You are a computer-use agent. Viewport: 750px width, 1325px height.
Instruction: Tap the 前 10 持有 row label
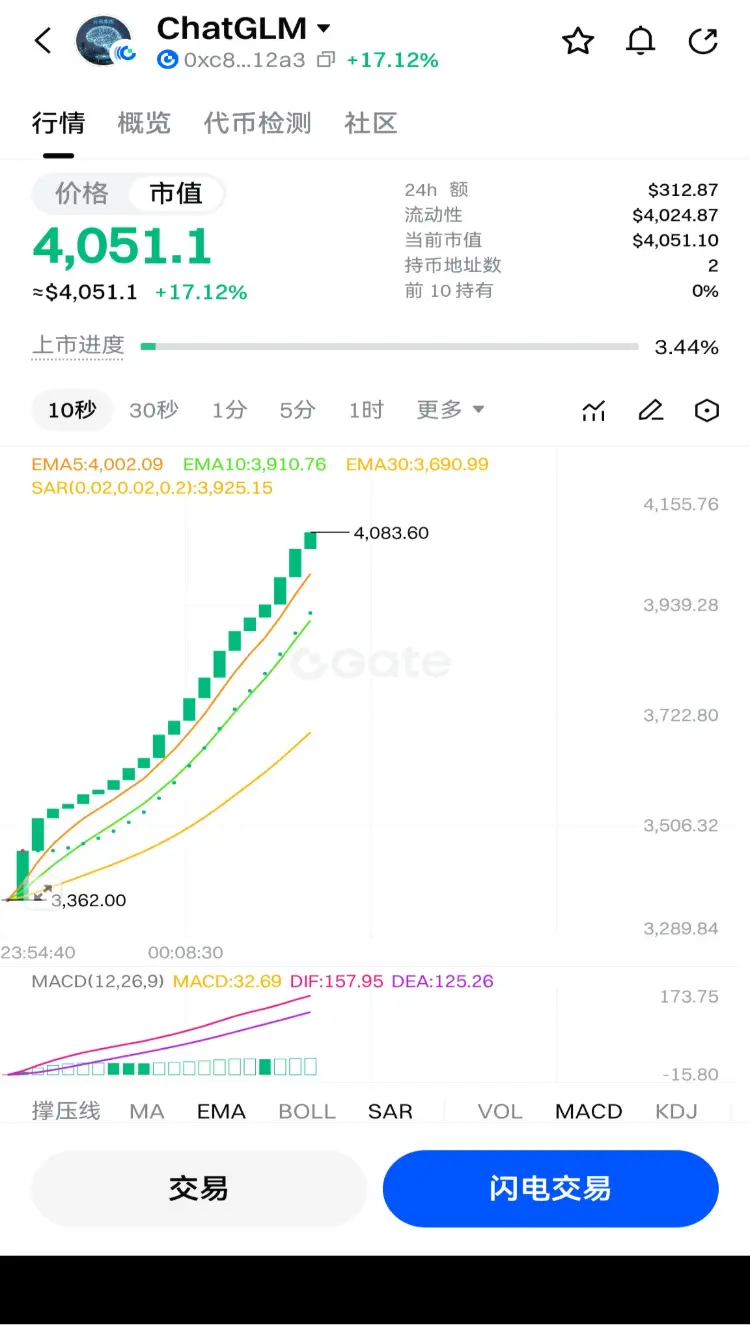point(448,291)
